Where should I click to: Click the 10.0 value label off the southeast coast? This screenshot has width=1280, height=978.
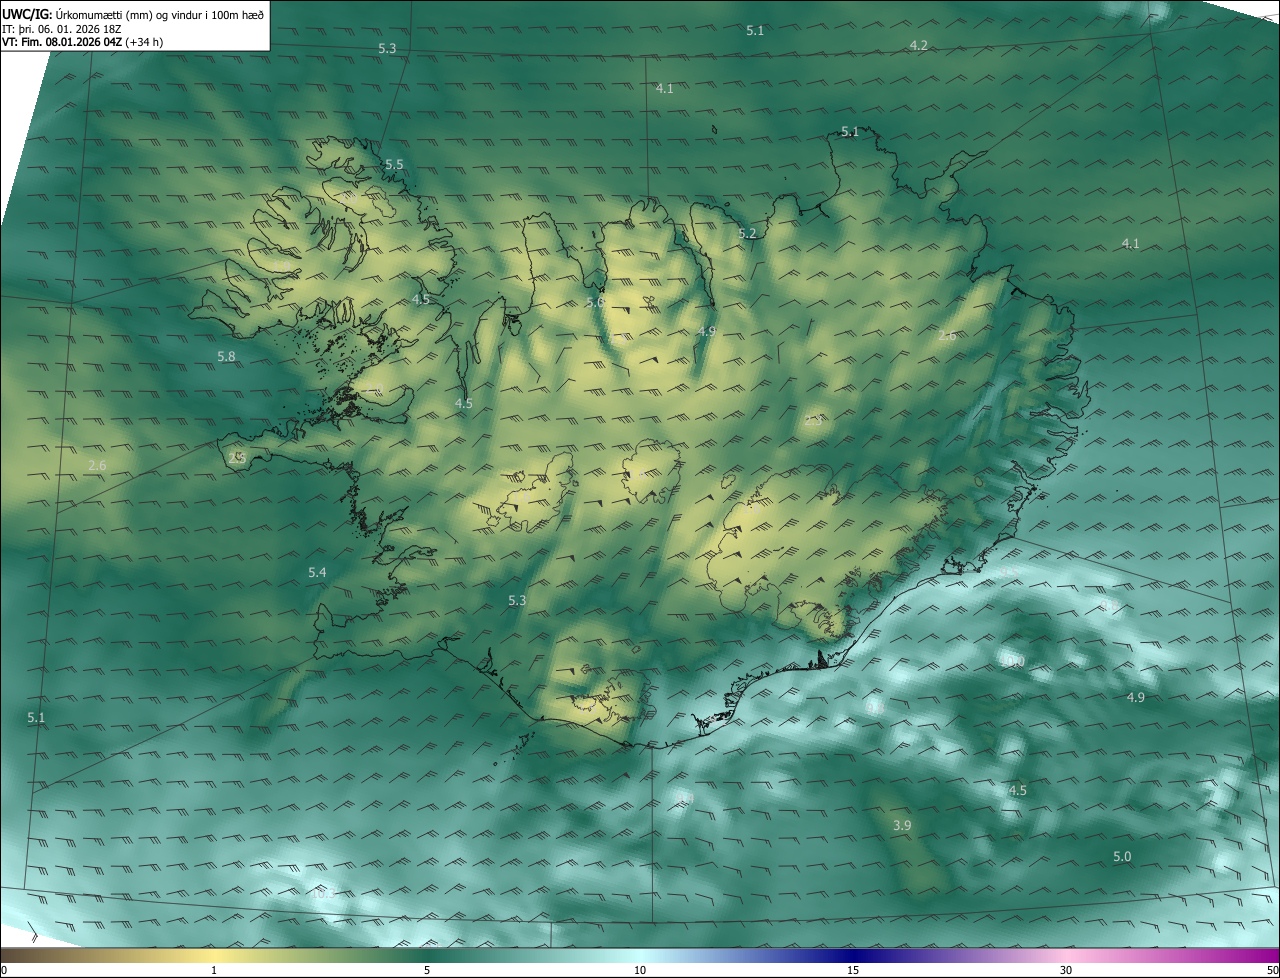coord(1013,662)
